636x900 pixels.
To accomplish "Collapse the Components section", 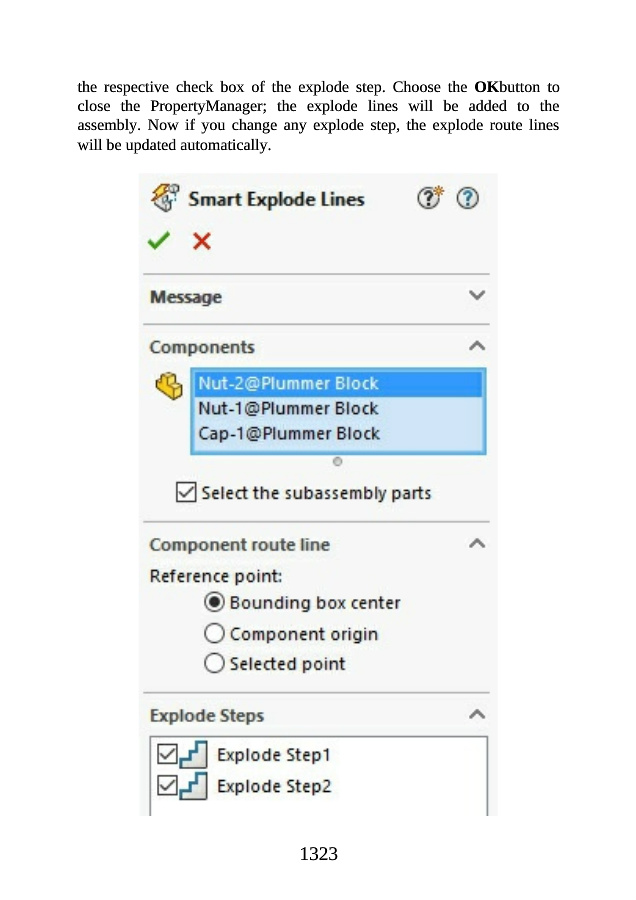I will (x=477, y=347).
